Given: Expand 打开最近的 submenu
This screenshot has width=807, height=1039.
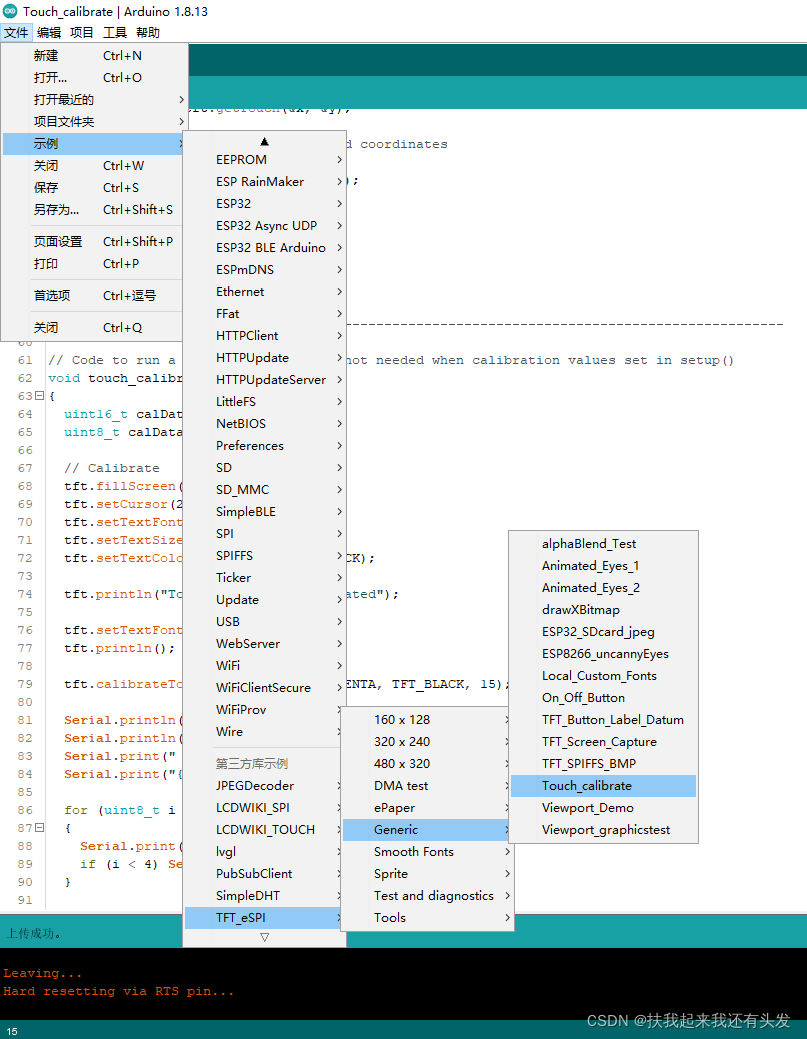Looking at the screenshot, I should 93,99.
